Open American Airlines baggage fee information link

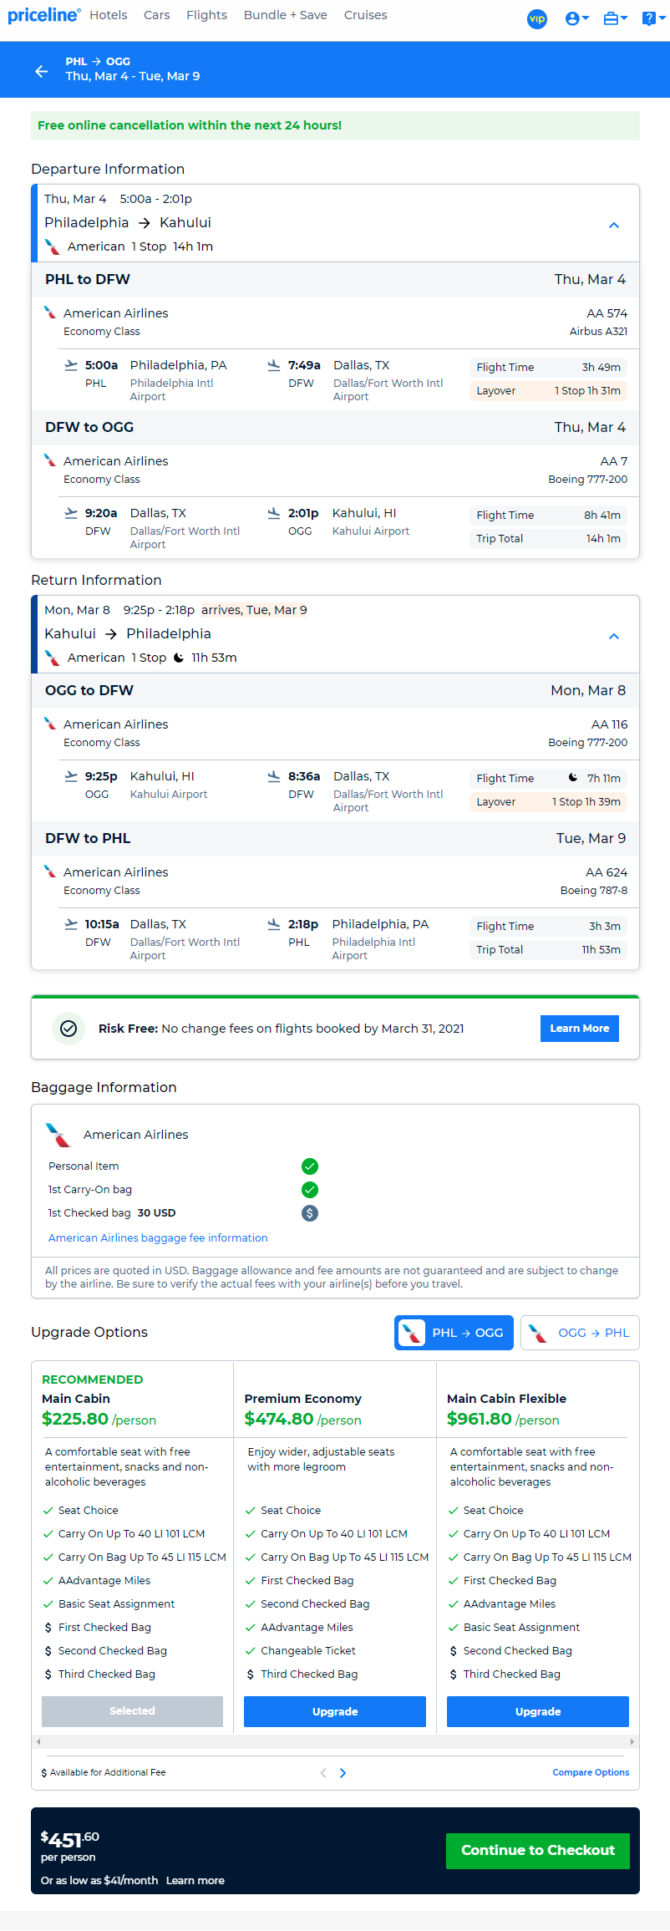click(158, 1238)
